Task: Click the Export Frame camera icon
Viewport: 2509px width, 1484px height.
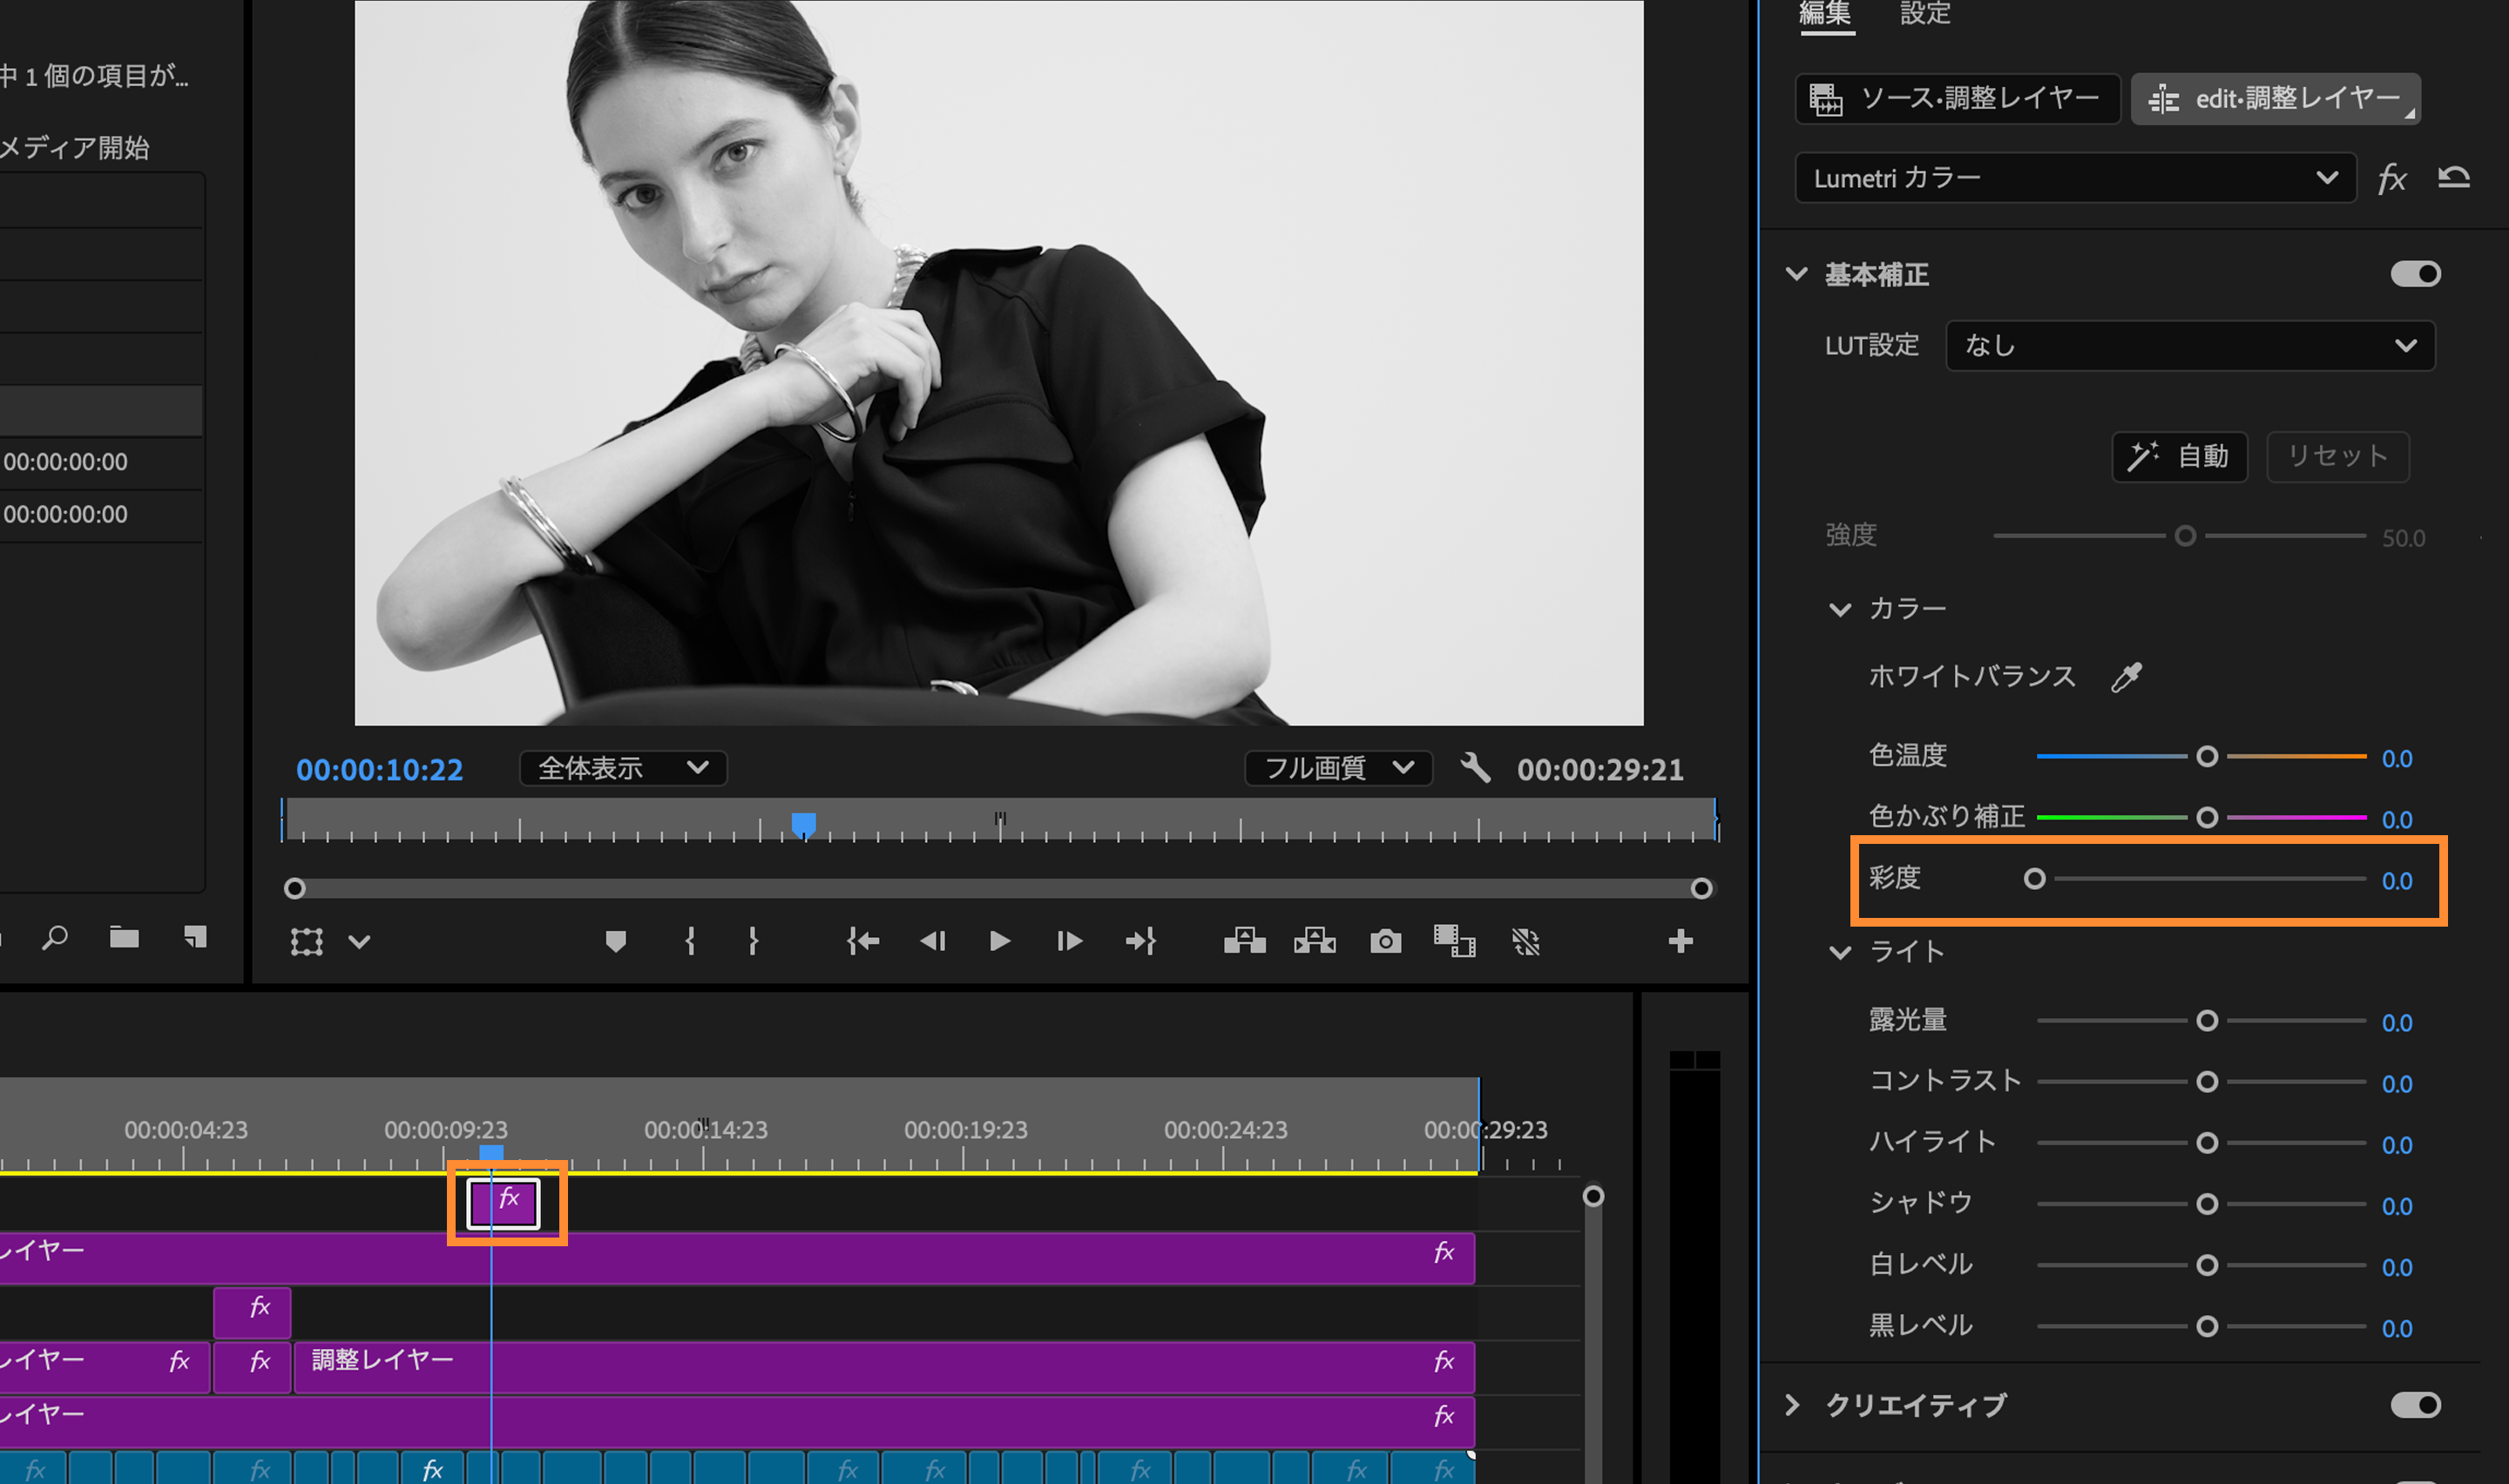Action: tap(1384, 941)
